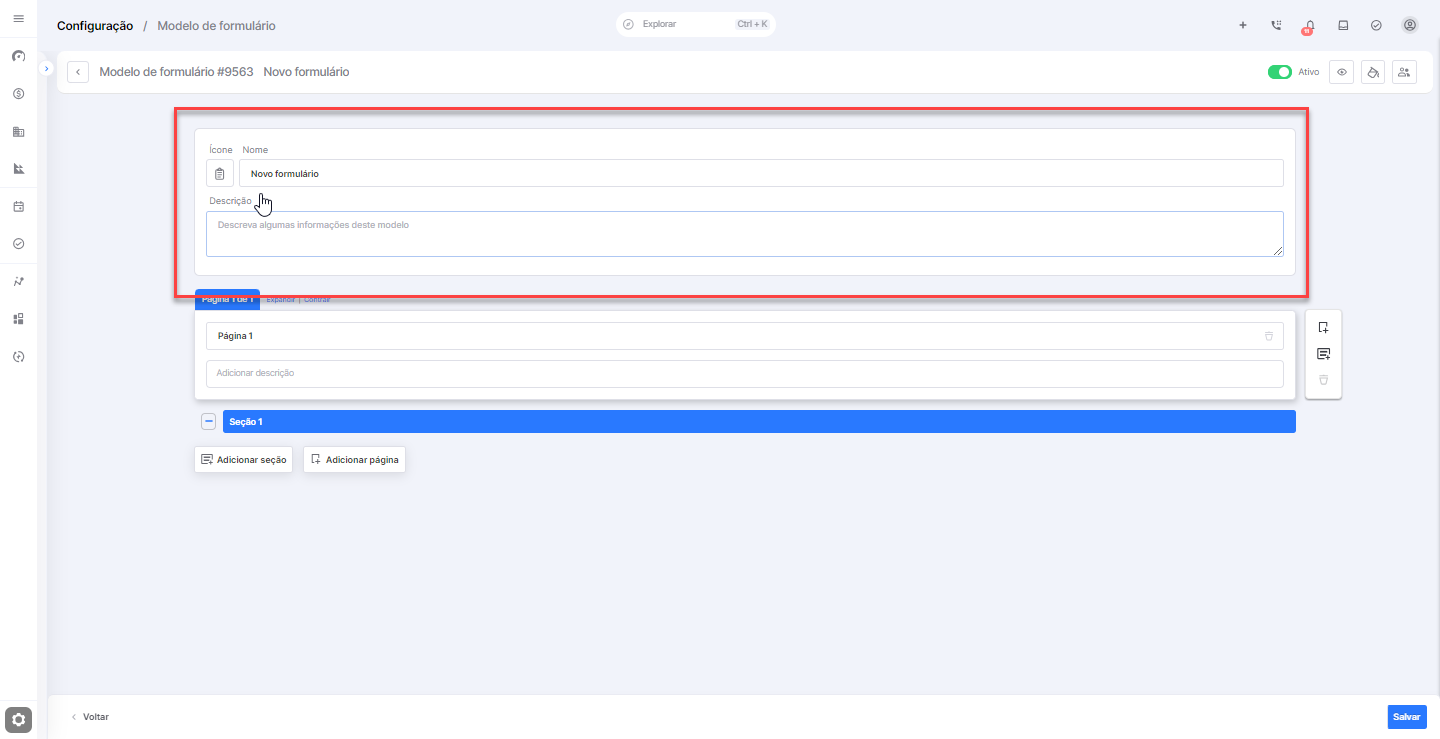Open the running-figure sidebar icon
The image size is (1440, 739).
(18, 282)
